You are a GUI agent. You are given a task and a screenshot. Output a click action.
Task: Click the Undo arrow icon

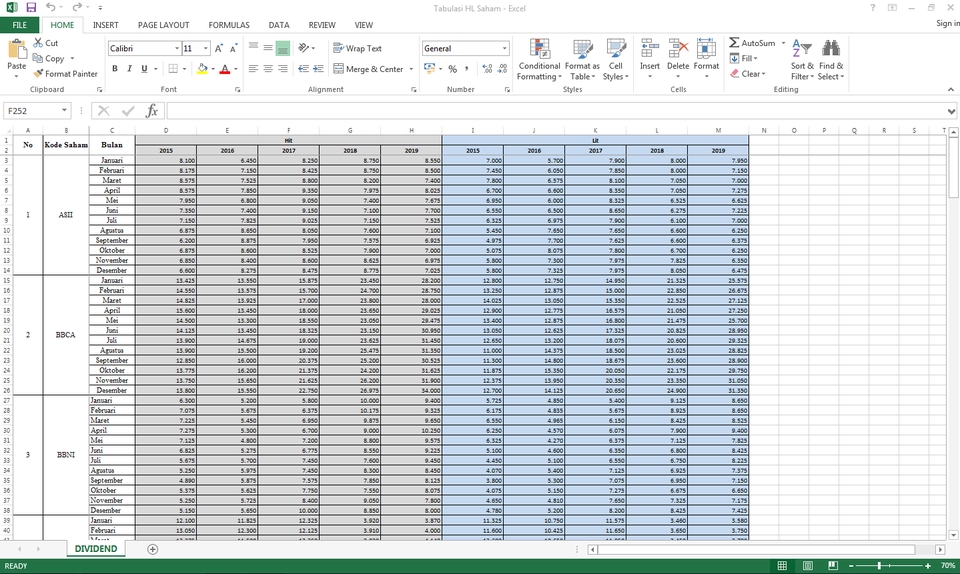click(51, 7)
